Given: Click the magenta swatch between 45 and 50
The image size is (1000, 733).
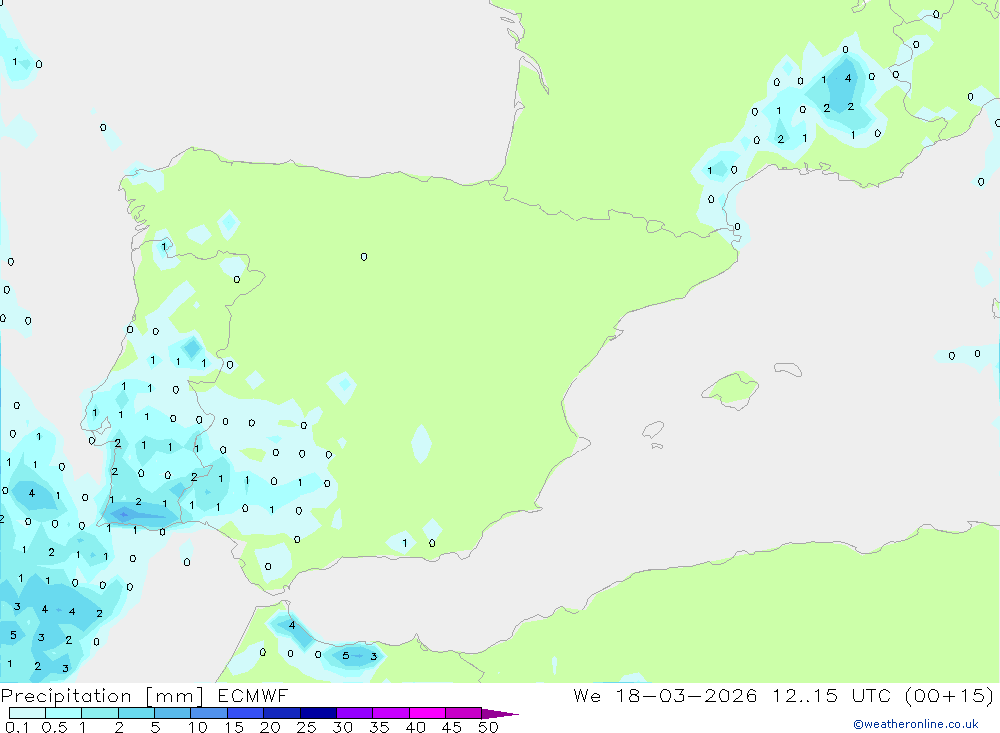Looking at the screenshot, I should [x=463, y=713].
